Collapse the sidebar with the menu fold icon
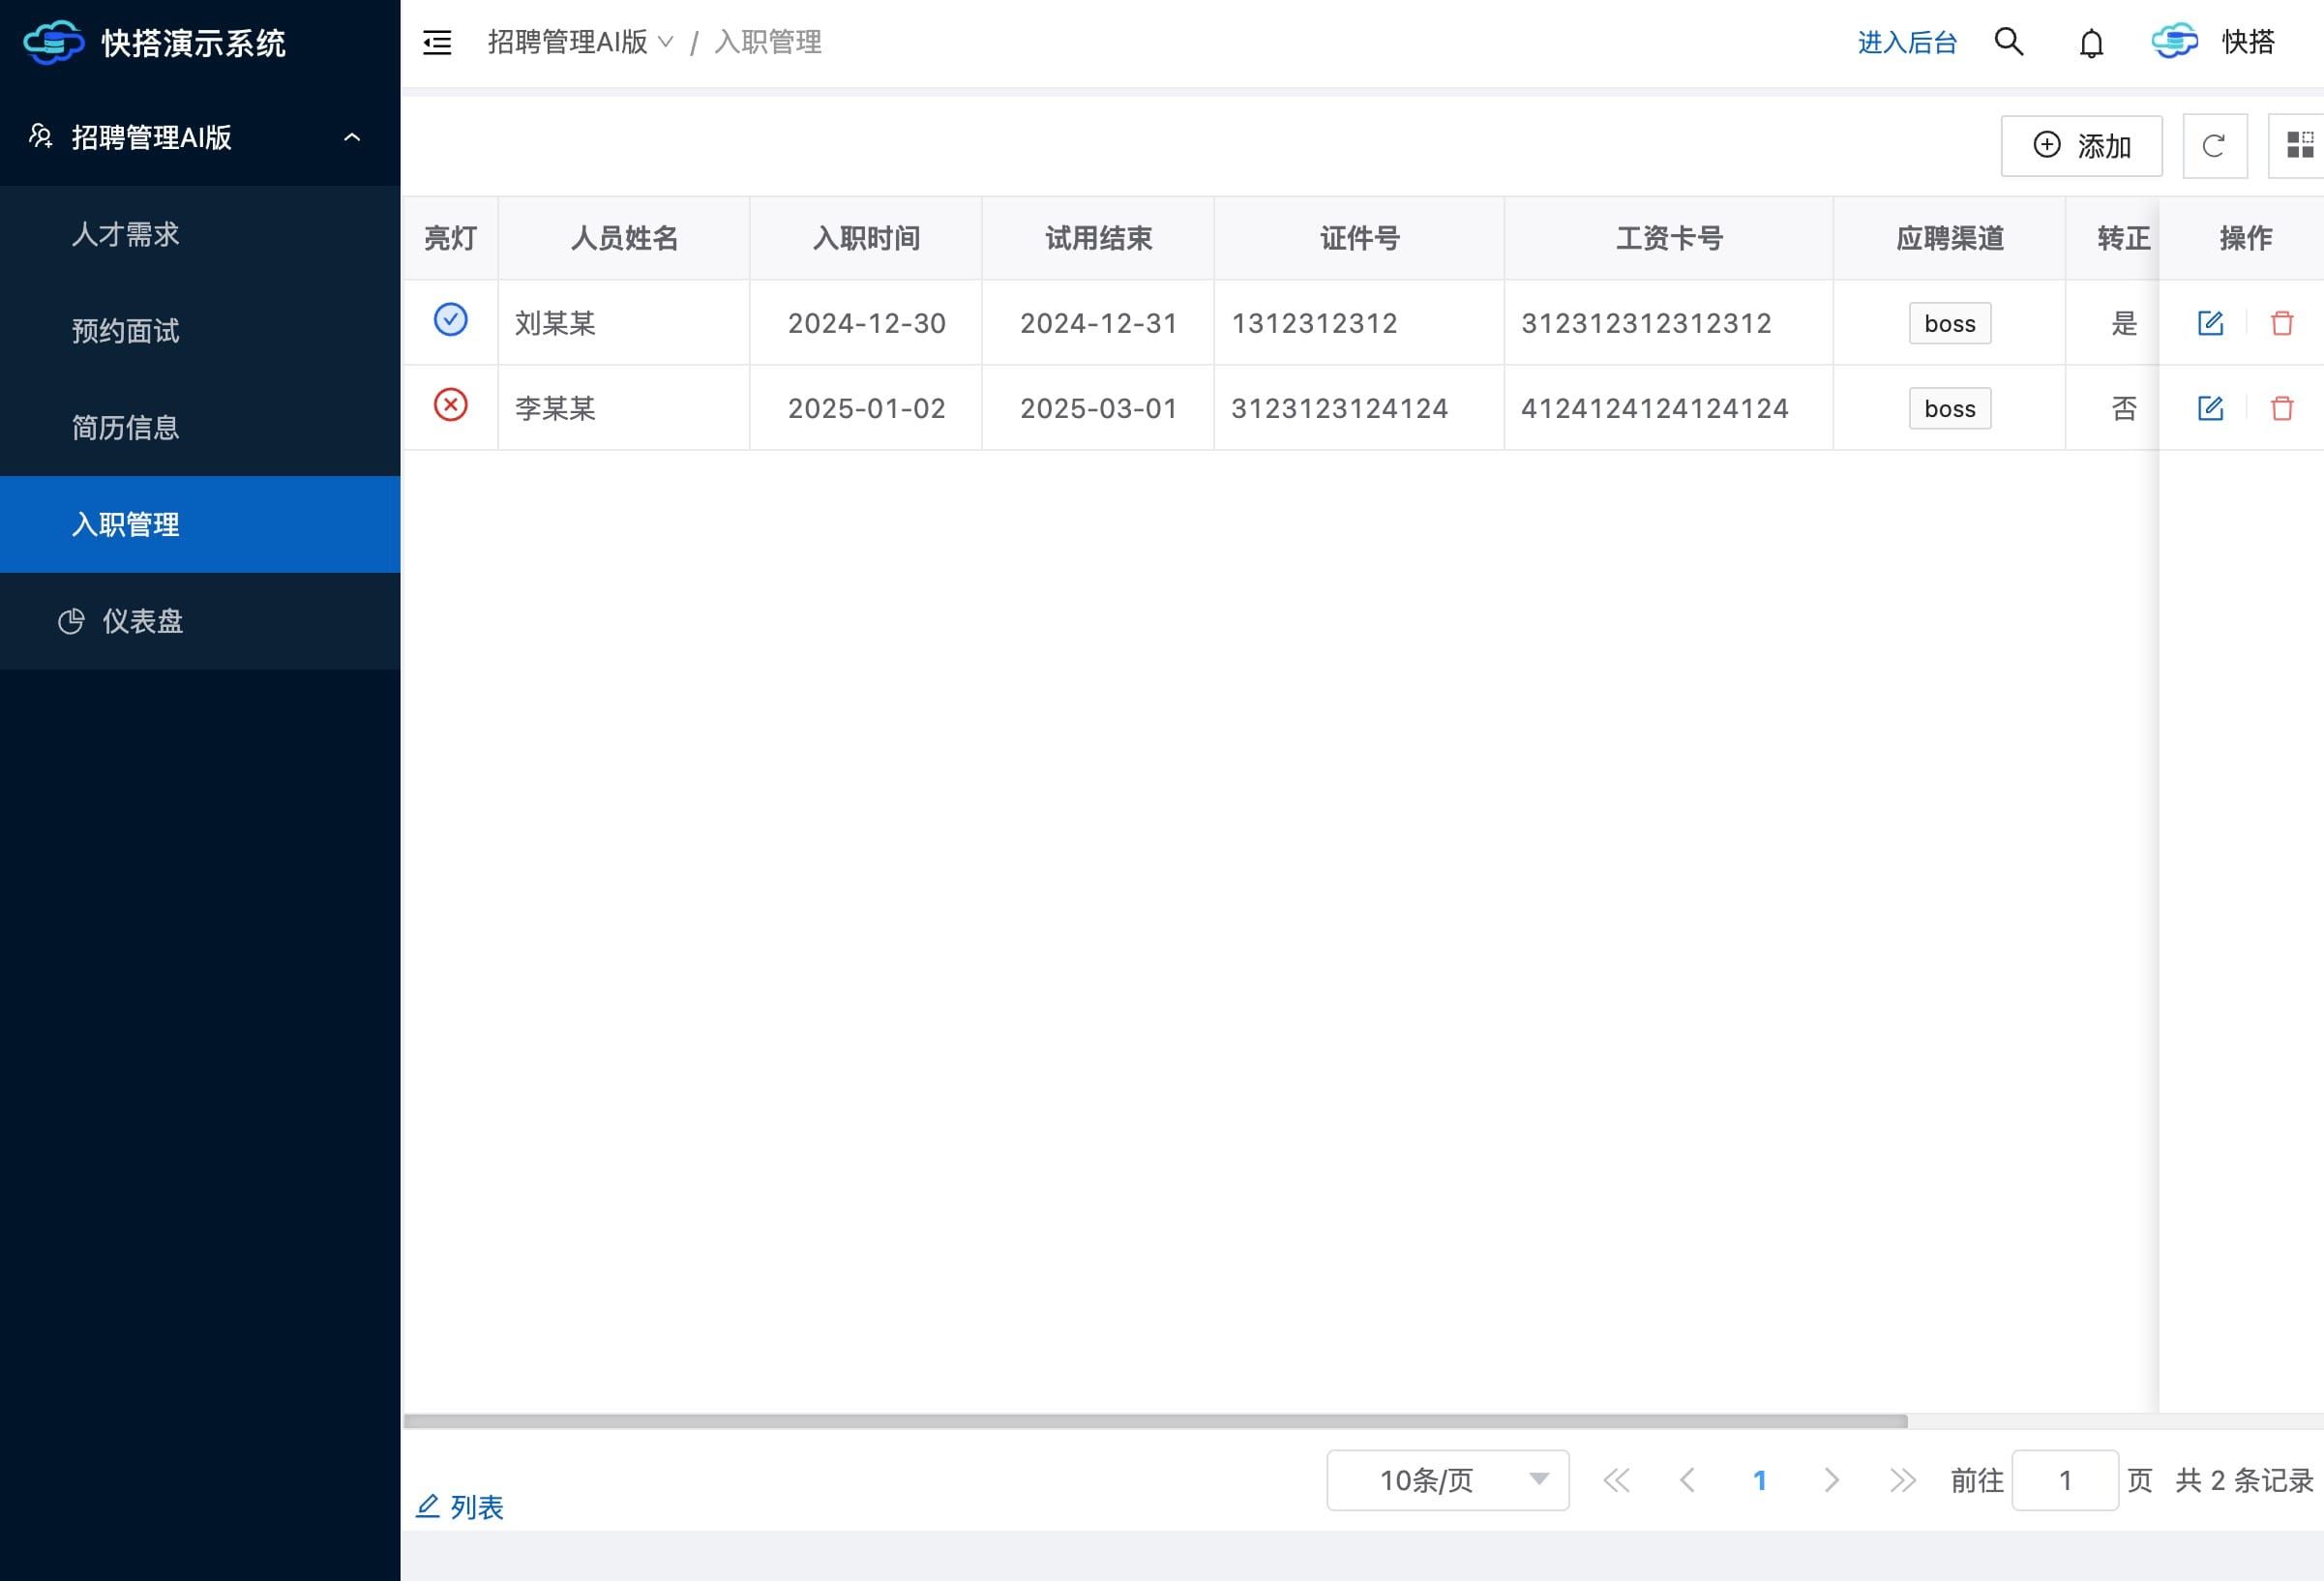This screenshot has height=1581, width=2324. [x=437, y=42]
